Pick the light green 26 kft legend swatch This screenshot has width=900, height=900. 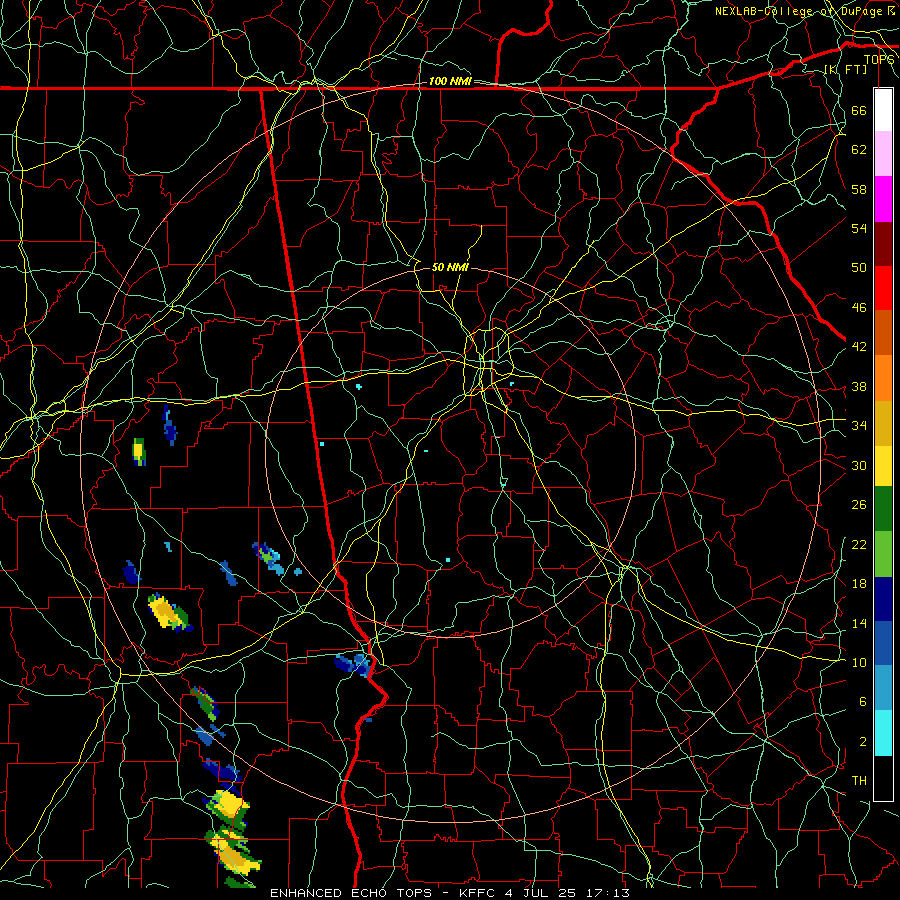click(x=883, y=554)
